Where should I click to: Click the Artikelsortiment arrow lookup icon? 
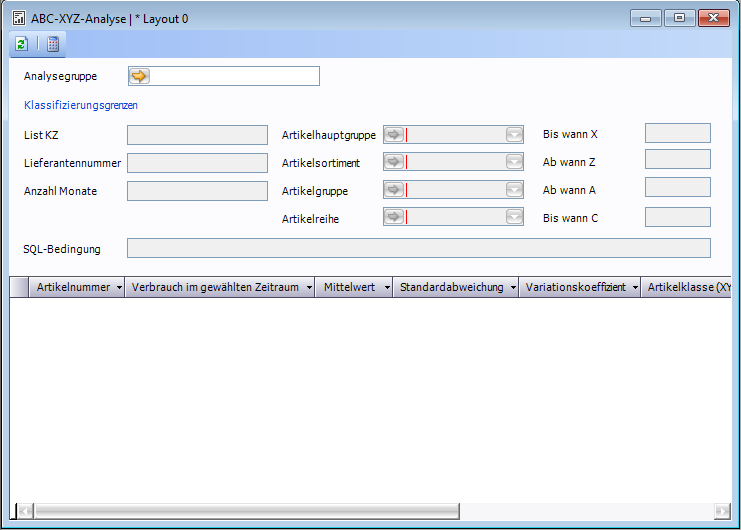(394, 162)
